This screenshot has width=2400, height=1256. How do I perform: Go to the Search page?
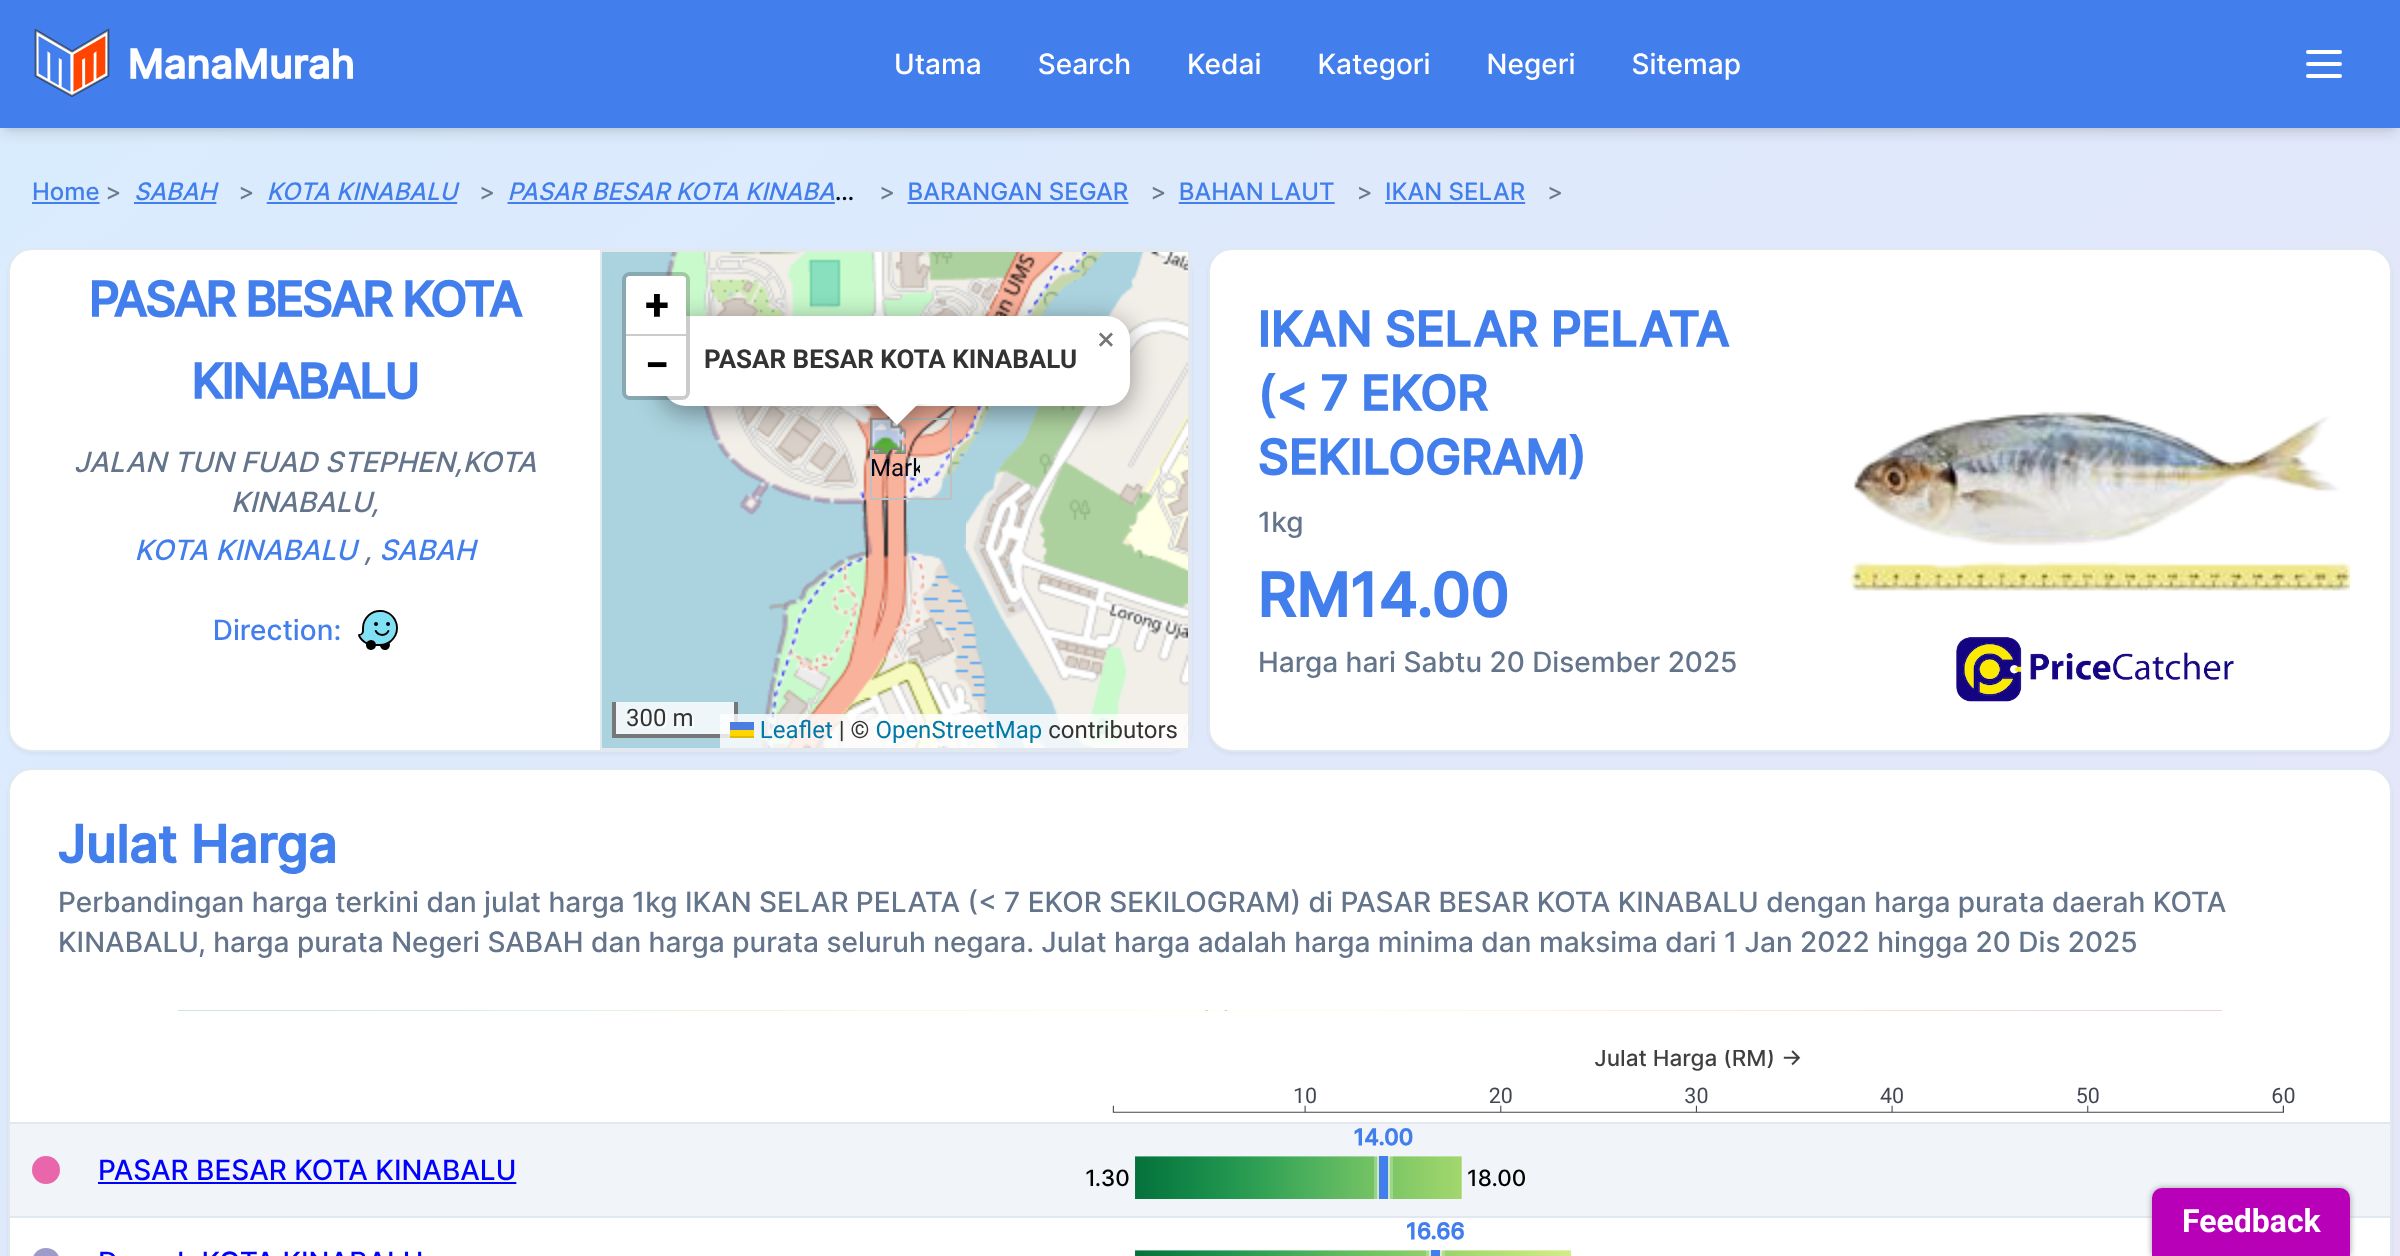[x=1083, y=64]
